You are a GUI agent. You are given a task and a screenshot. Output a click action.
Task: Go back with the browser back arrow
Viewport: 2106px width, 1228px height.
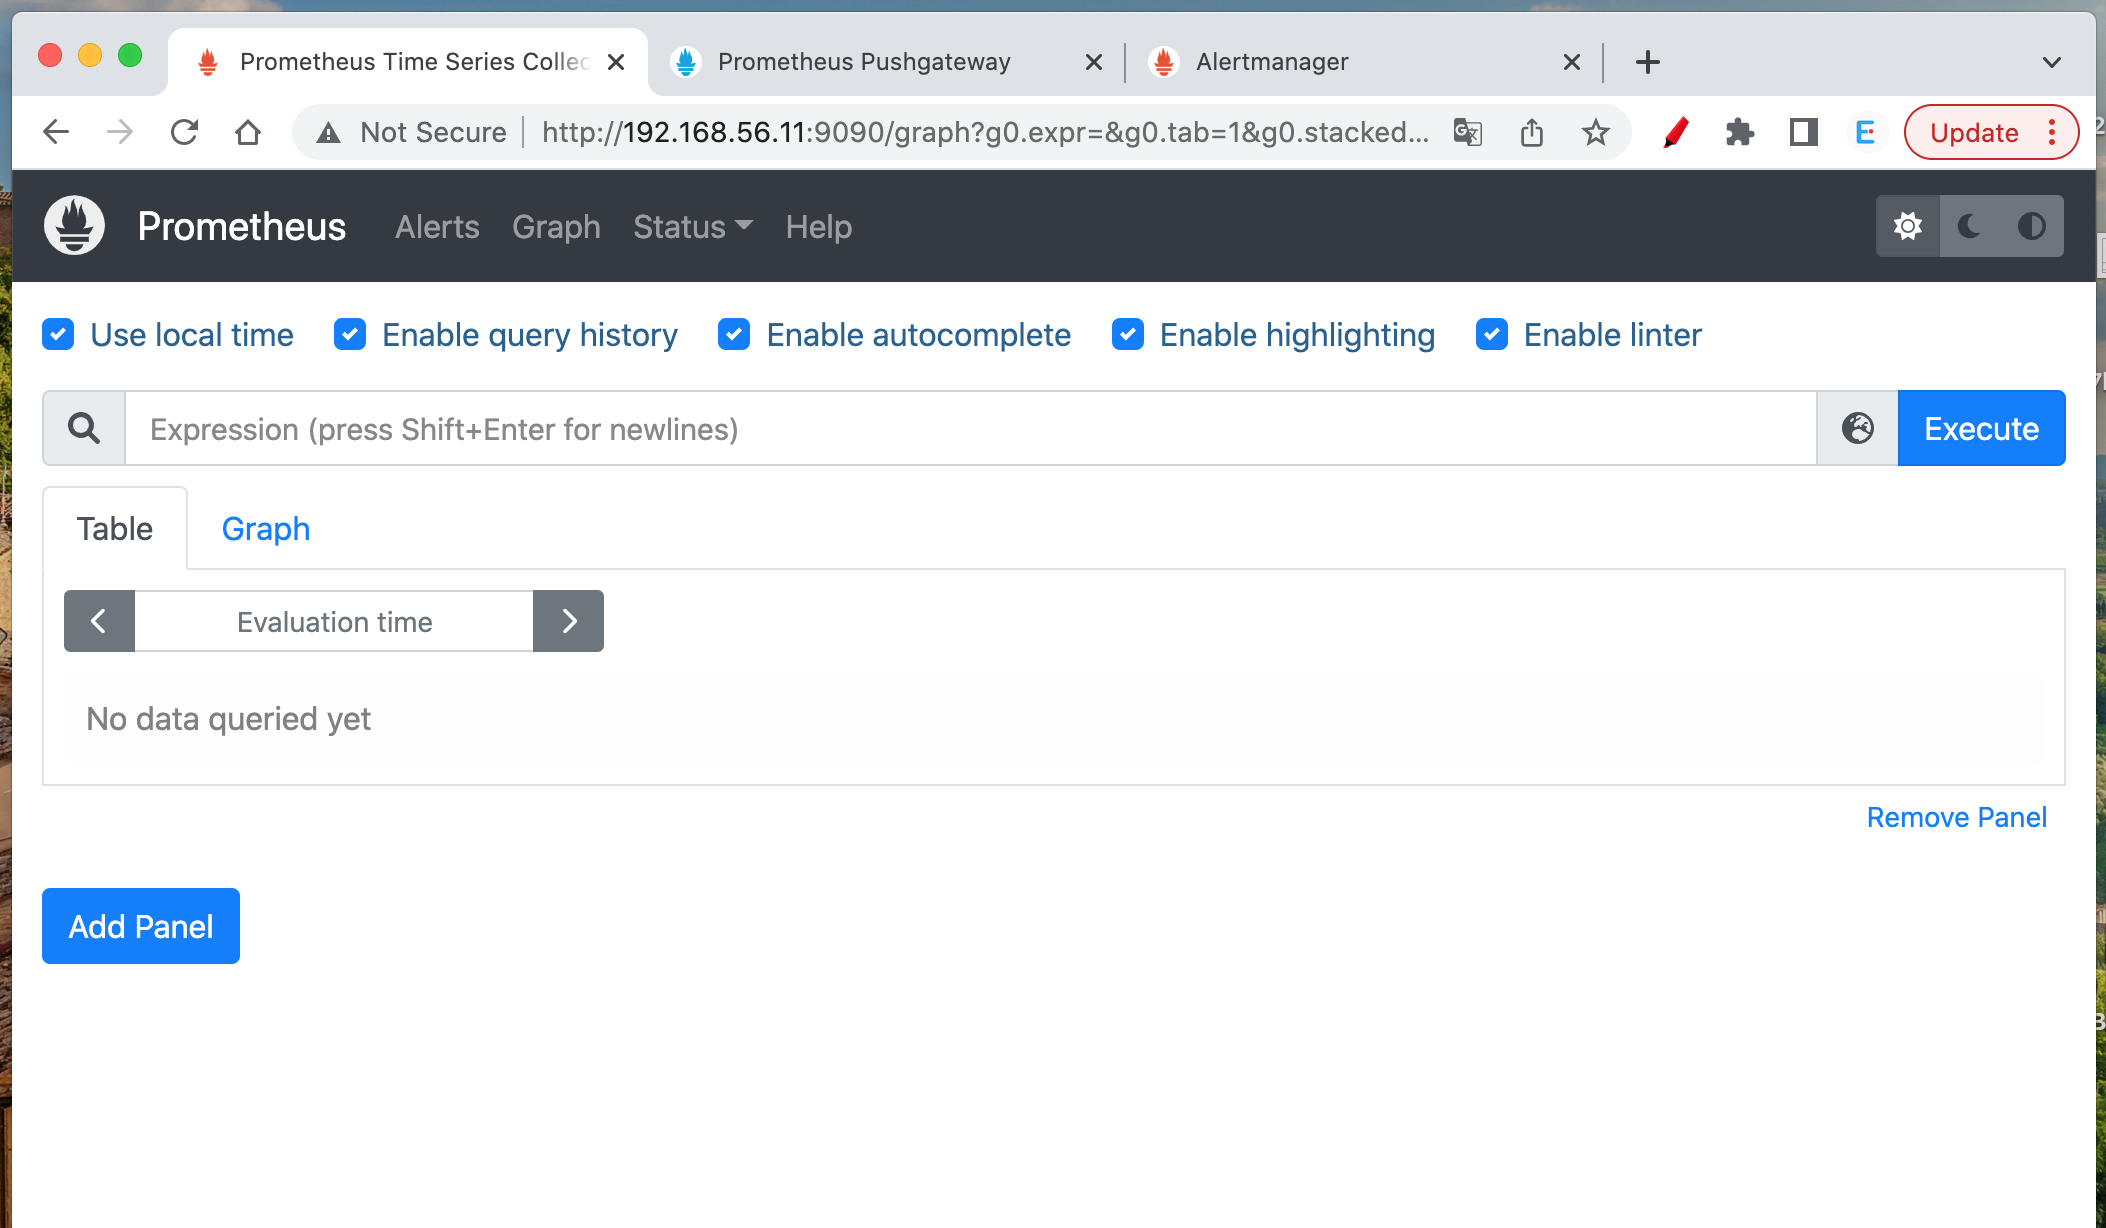(56, 132)
